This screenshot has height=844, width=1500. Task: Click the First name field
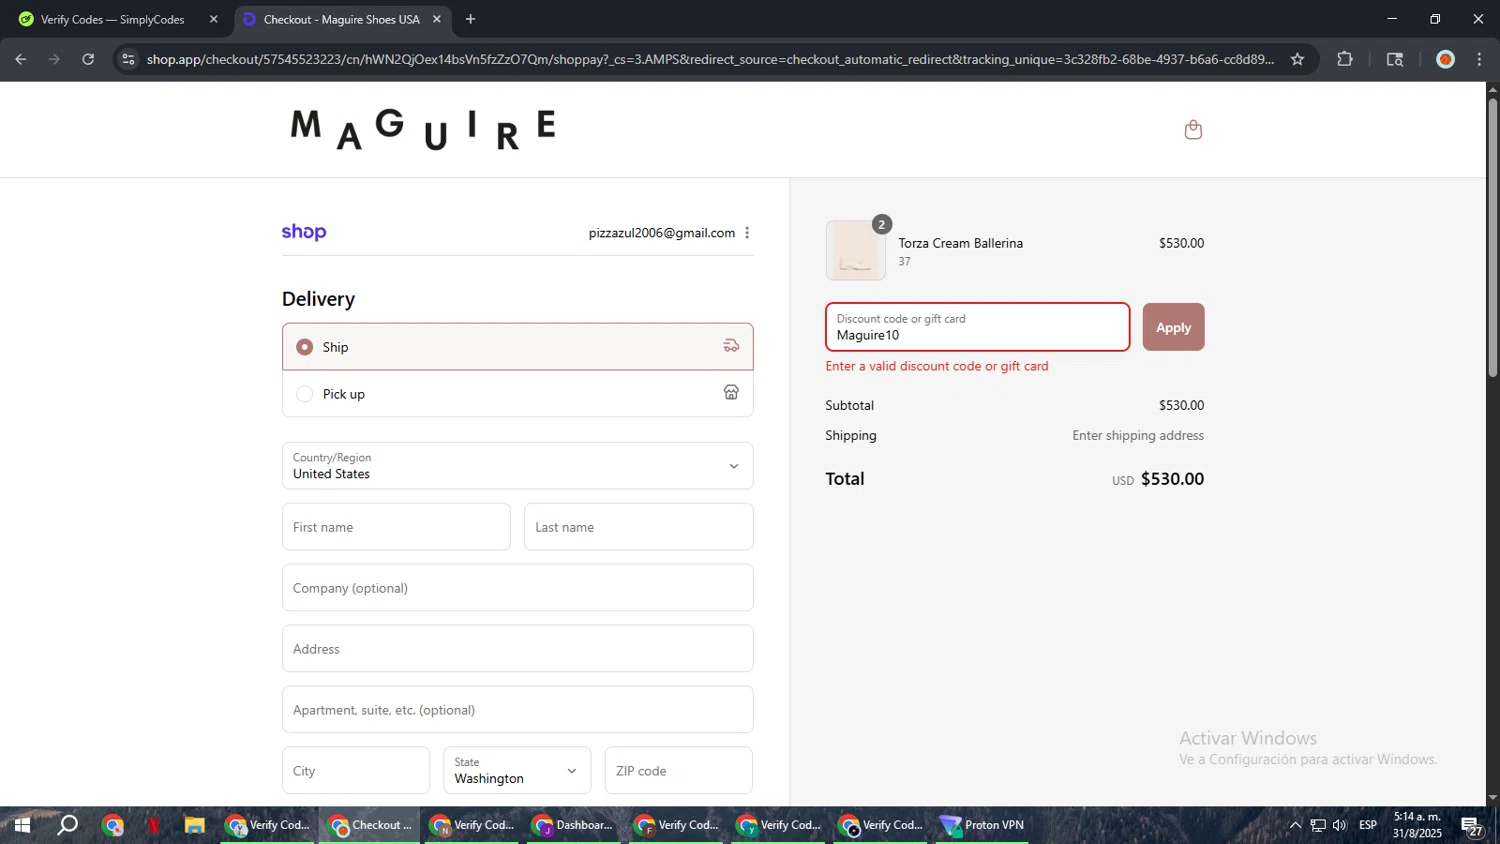click(x=396, y=527)
